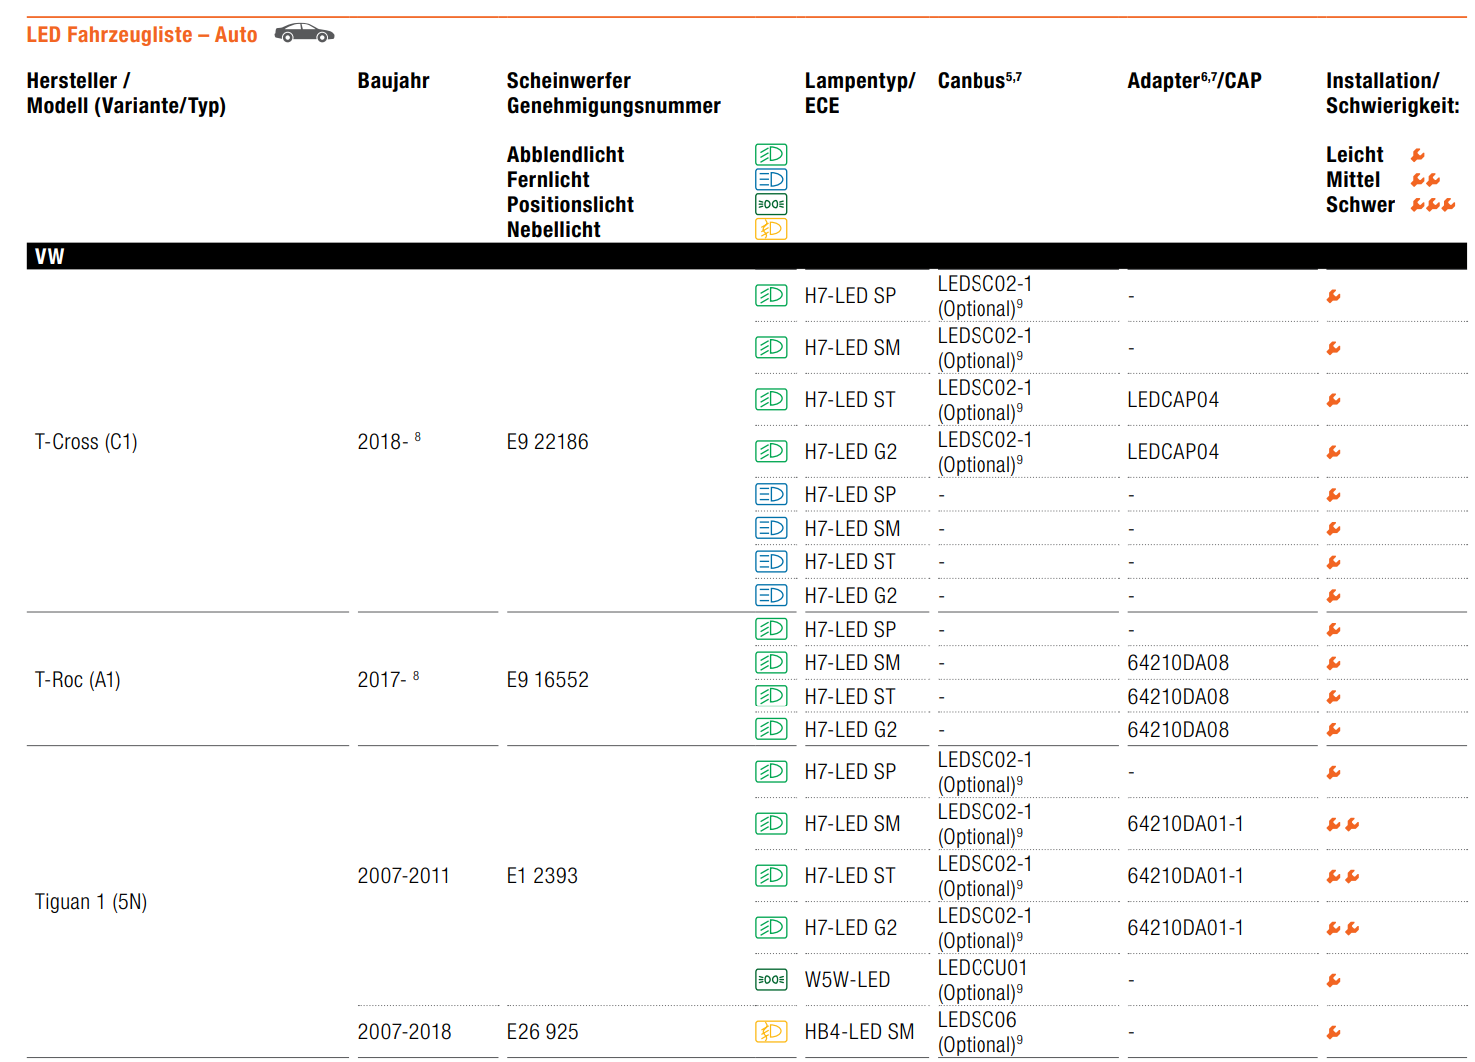Click the 'Positionslicht' legend label
The height and width of the screenshot is (1062, 1475).
570,205
